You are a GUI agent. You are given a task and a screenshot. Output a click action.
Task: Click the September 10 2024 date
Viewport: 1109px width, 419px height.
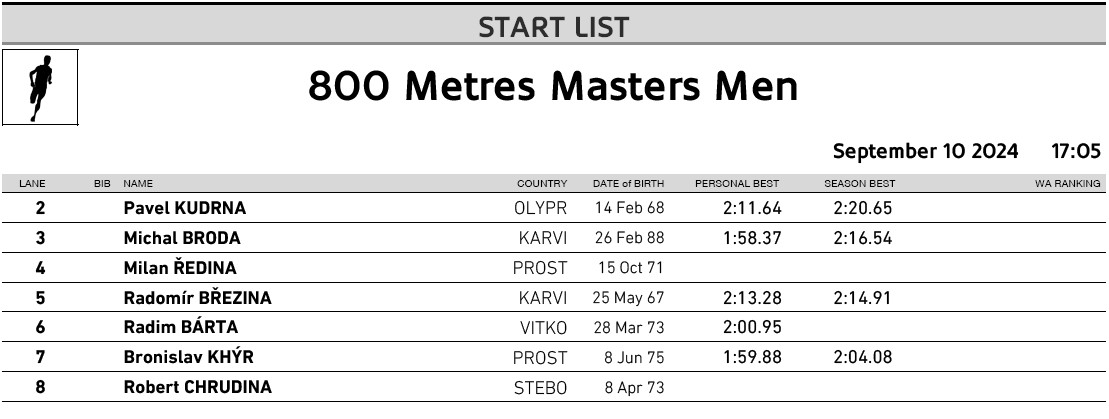click(925, 151)
